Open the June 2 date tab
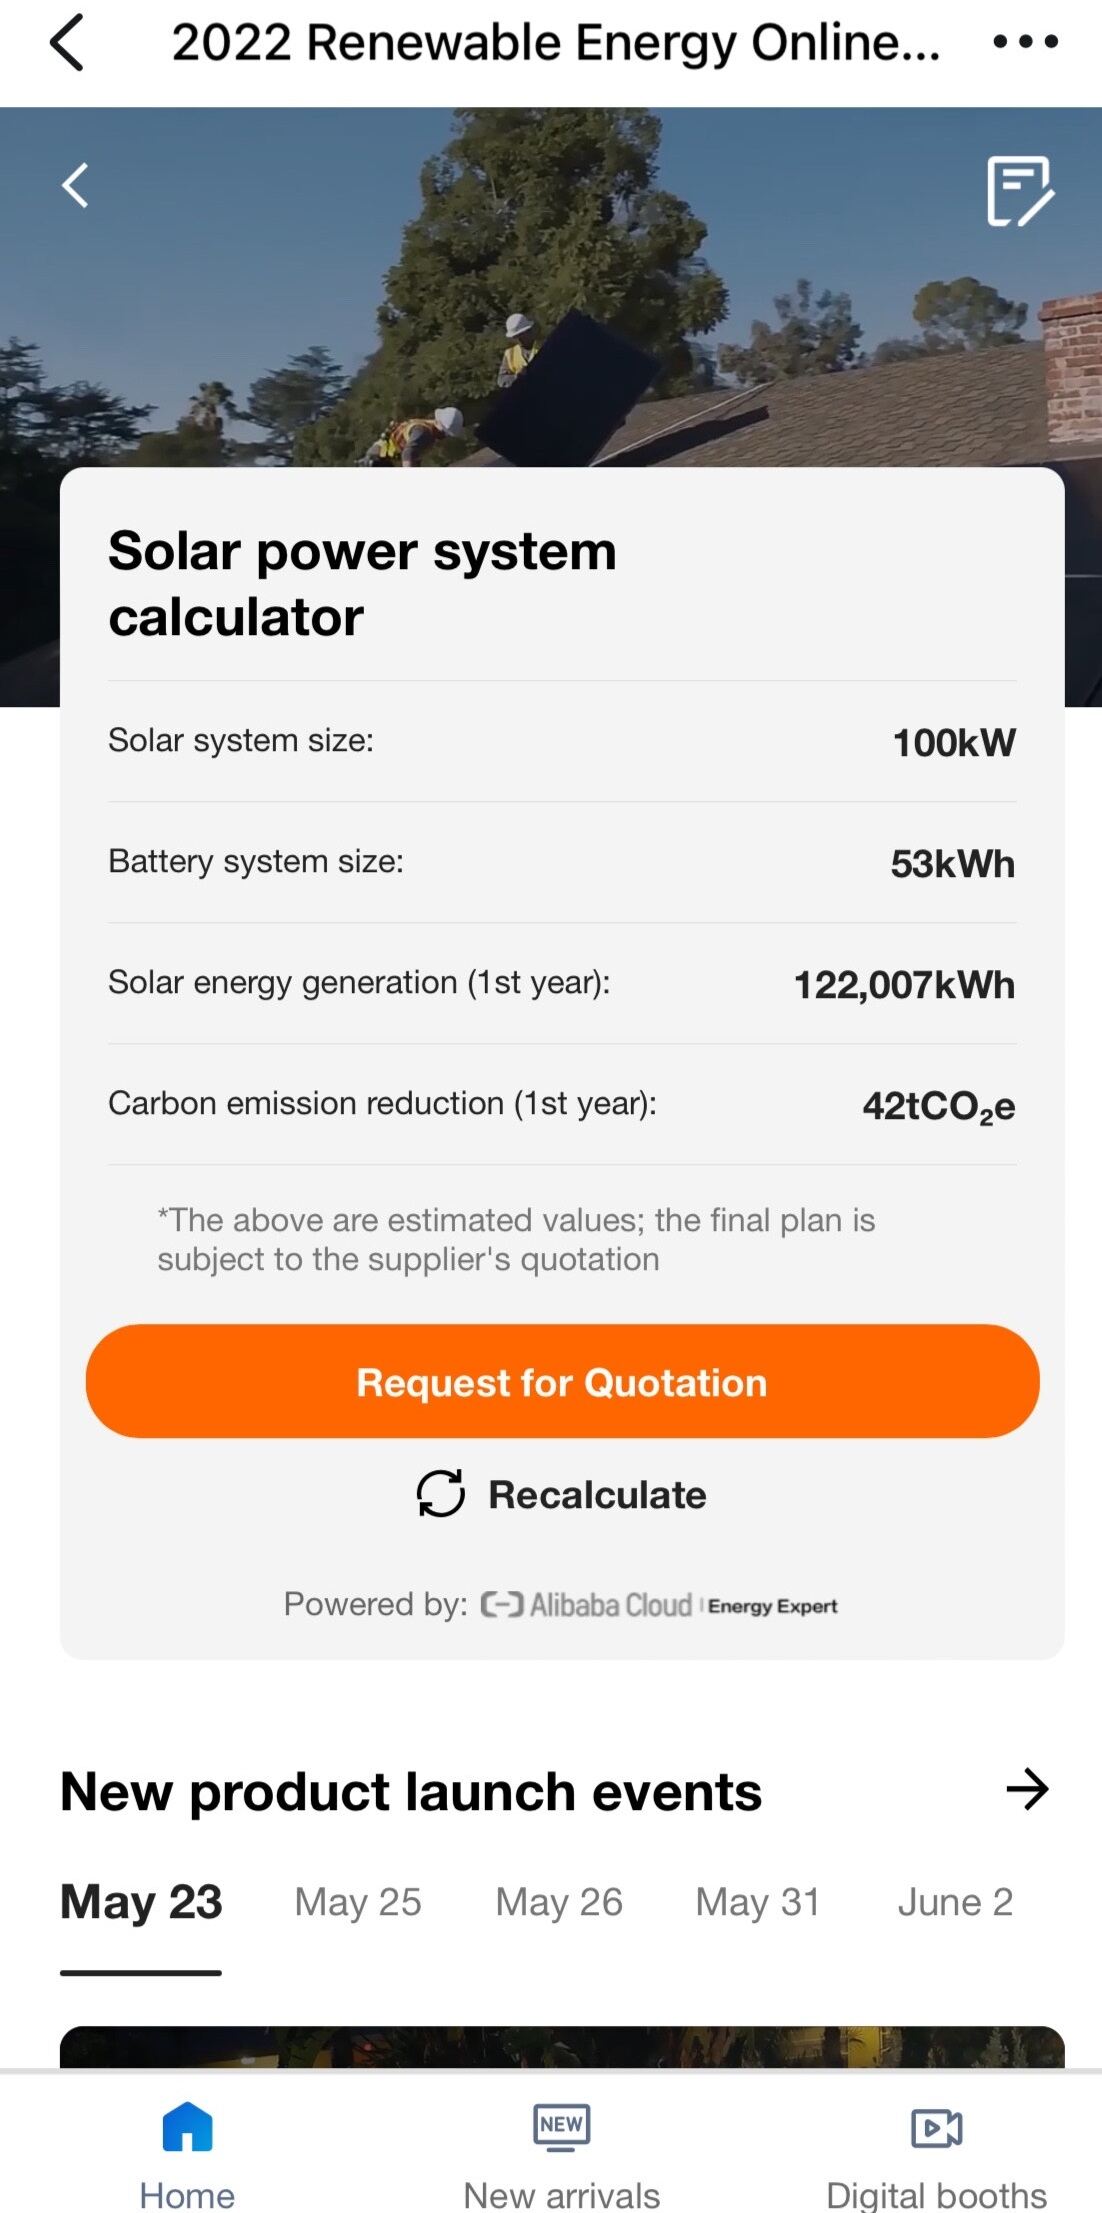1102x2213 pixels. (955, 1902)
